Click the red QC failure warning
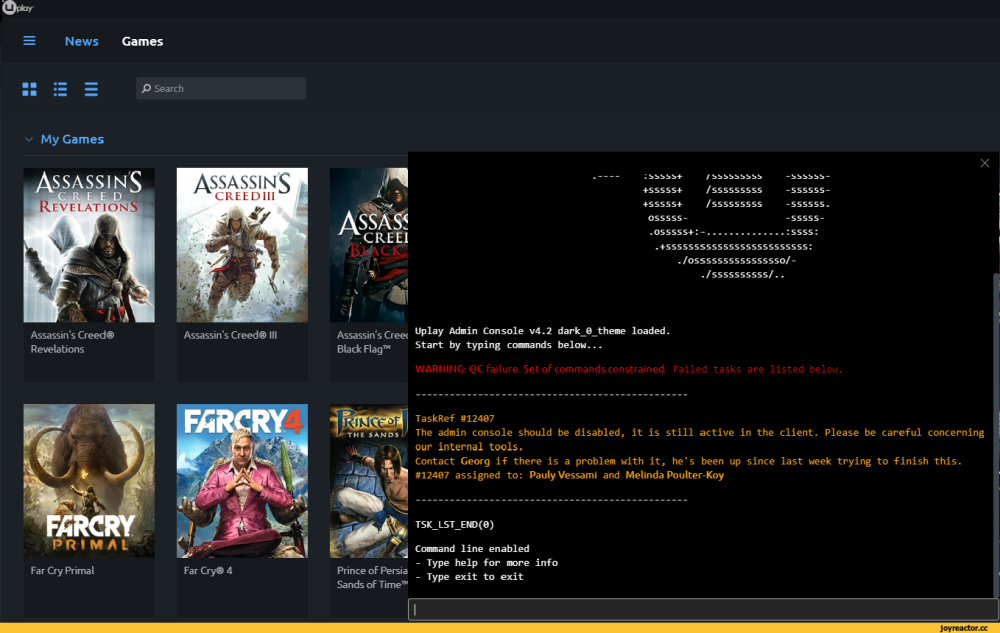This screenshot has height=633, width=1000. click(x=628, y=369)
